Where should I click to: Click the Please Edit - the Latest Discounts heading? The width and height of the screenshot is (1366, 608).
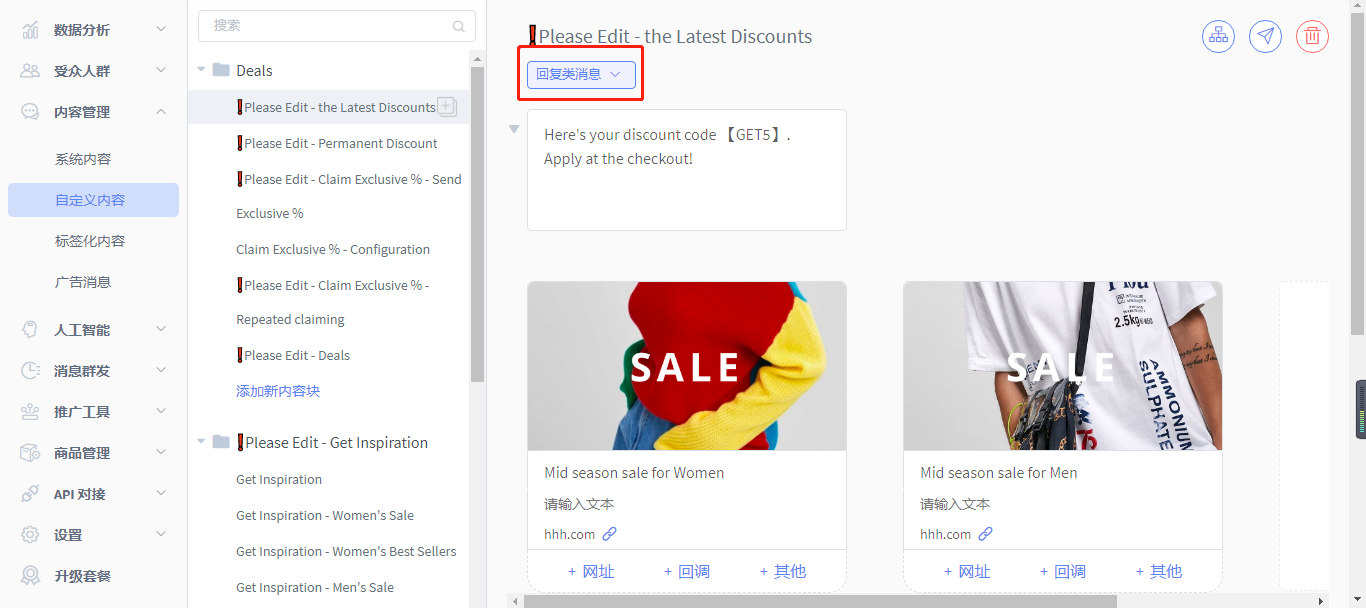pos(670,36)
